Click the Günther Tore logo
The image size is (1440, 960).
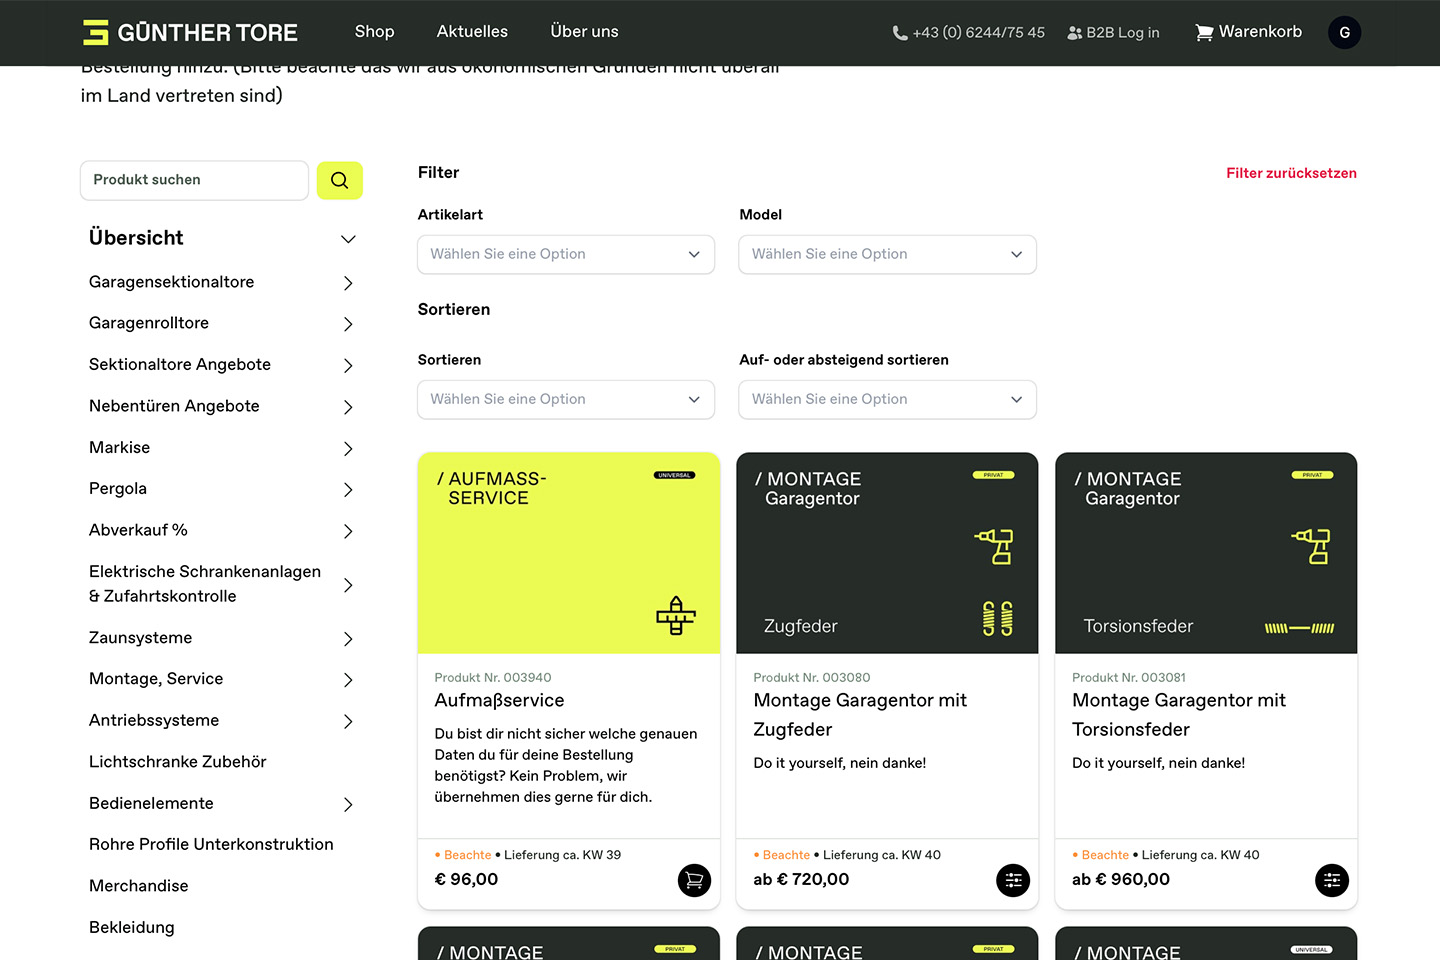[x=190, y=33]
